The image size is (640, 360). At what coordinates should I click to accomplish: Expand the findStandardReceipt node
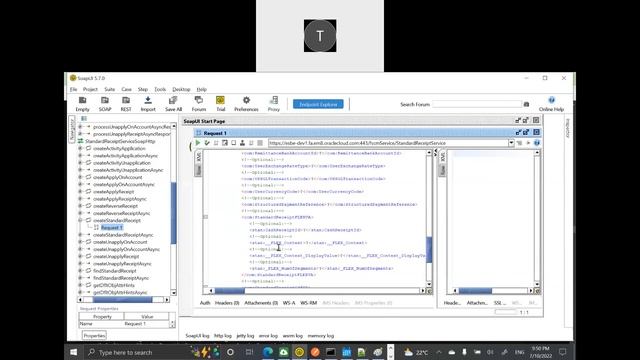coord(80,271)
